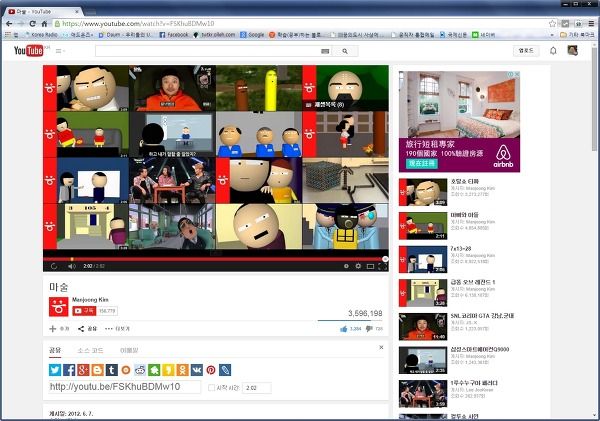Image resolution: width=600 pixels, height=421 pixels.
Task: Open the tutor.olleh.com bookmark
Action: pyautogui.click(x=214, y=35)
